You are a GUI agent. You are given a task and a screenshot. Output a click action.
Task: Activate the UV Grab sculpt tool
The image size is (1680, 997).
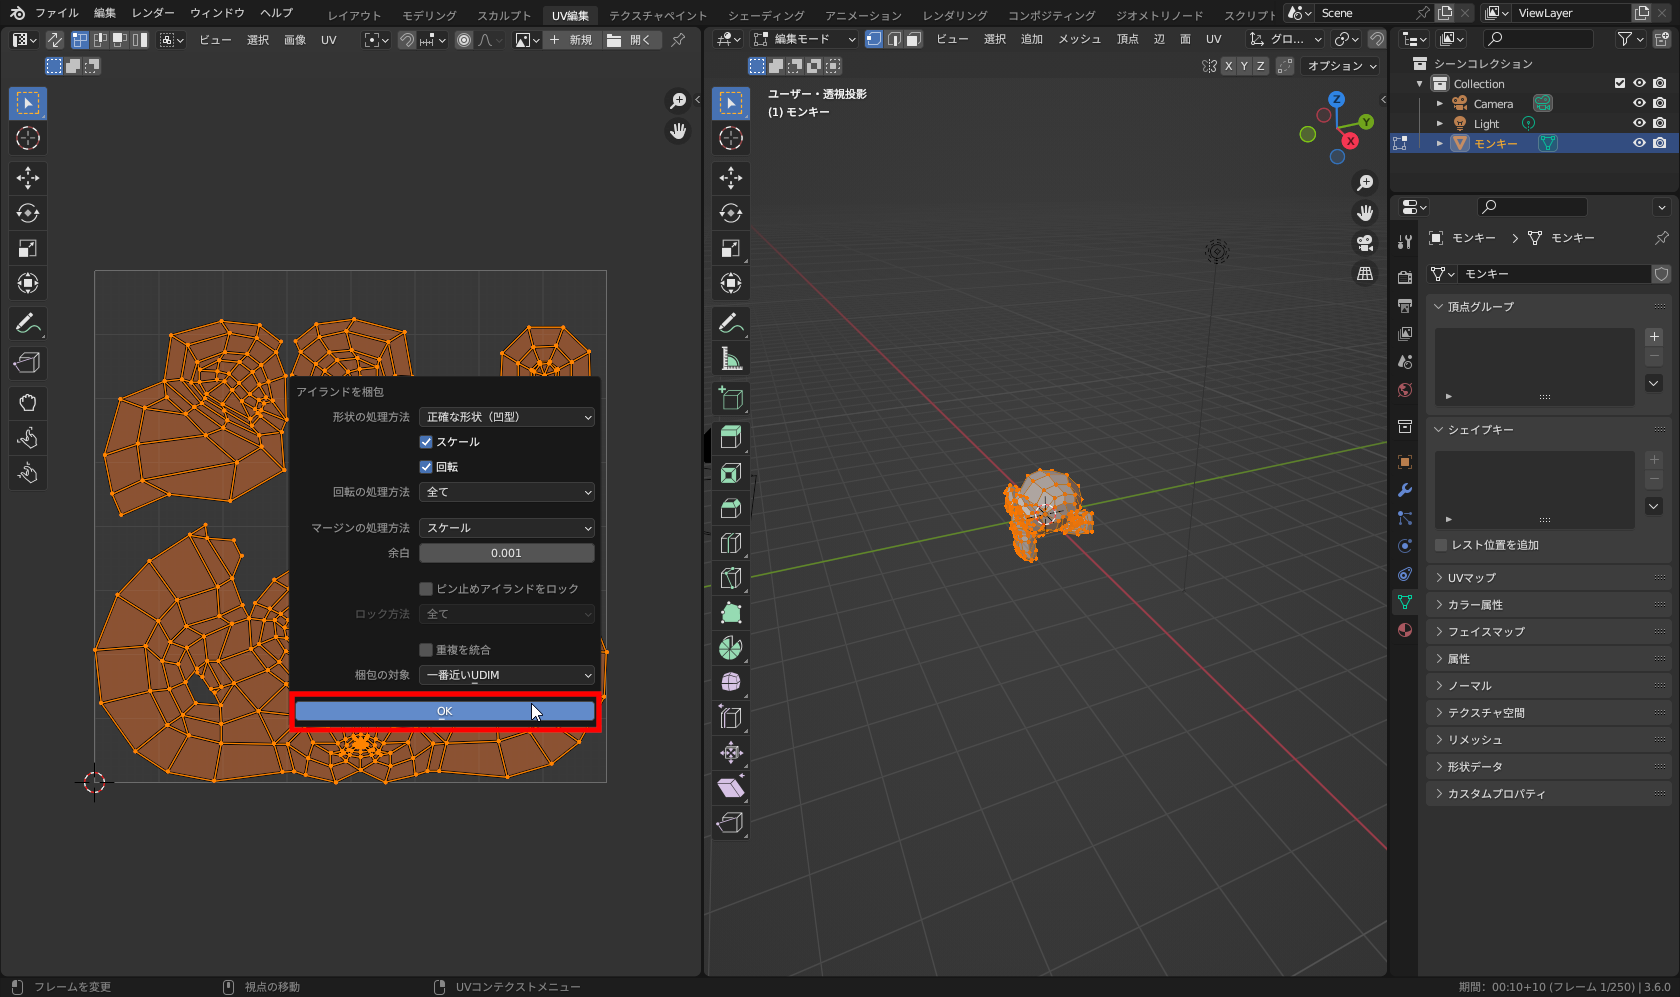(x=28, y=403)
